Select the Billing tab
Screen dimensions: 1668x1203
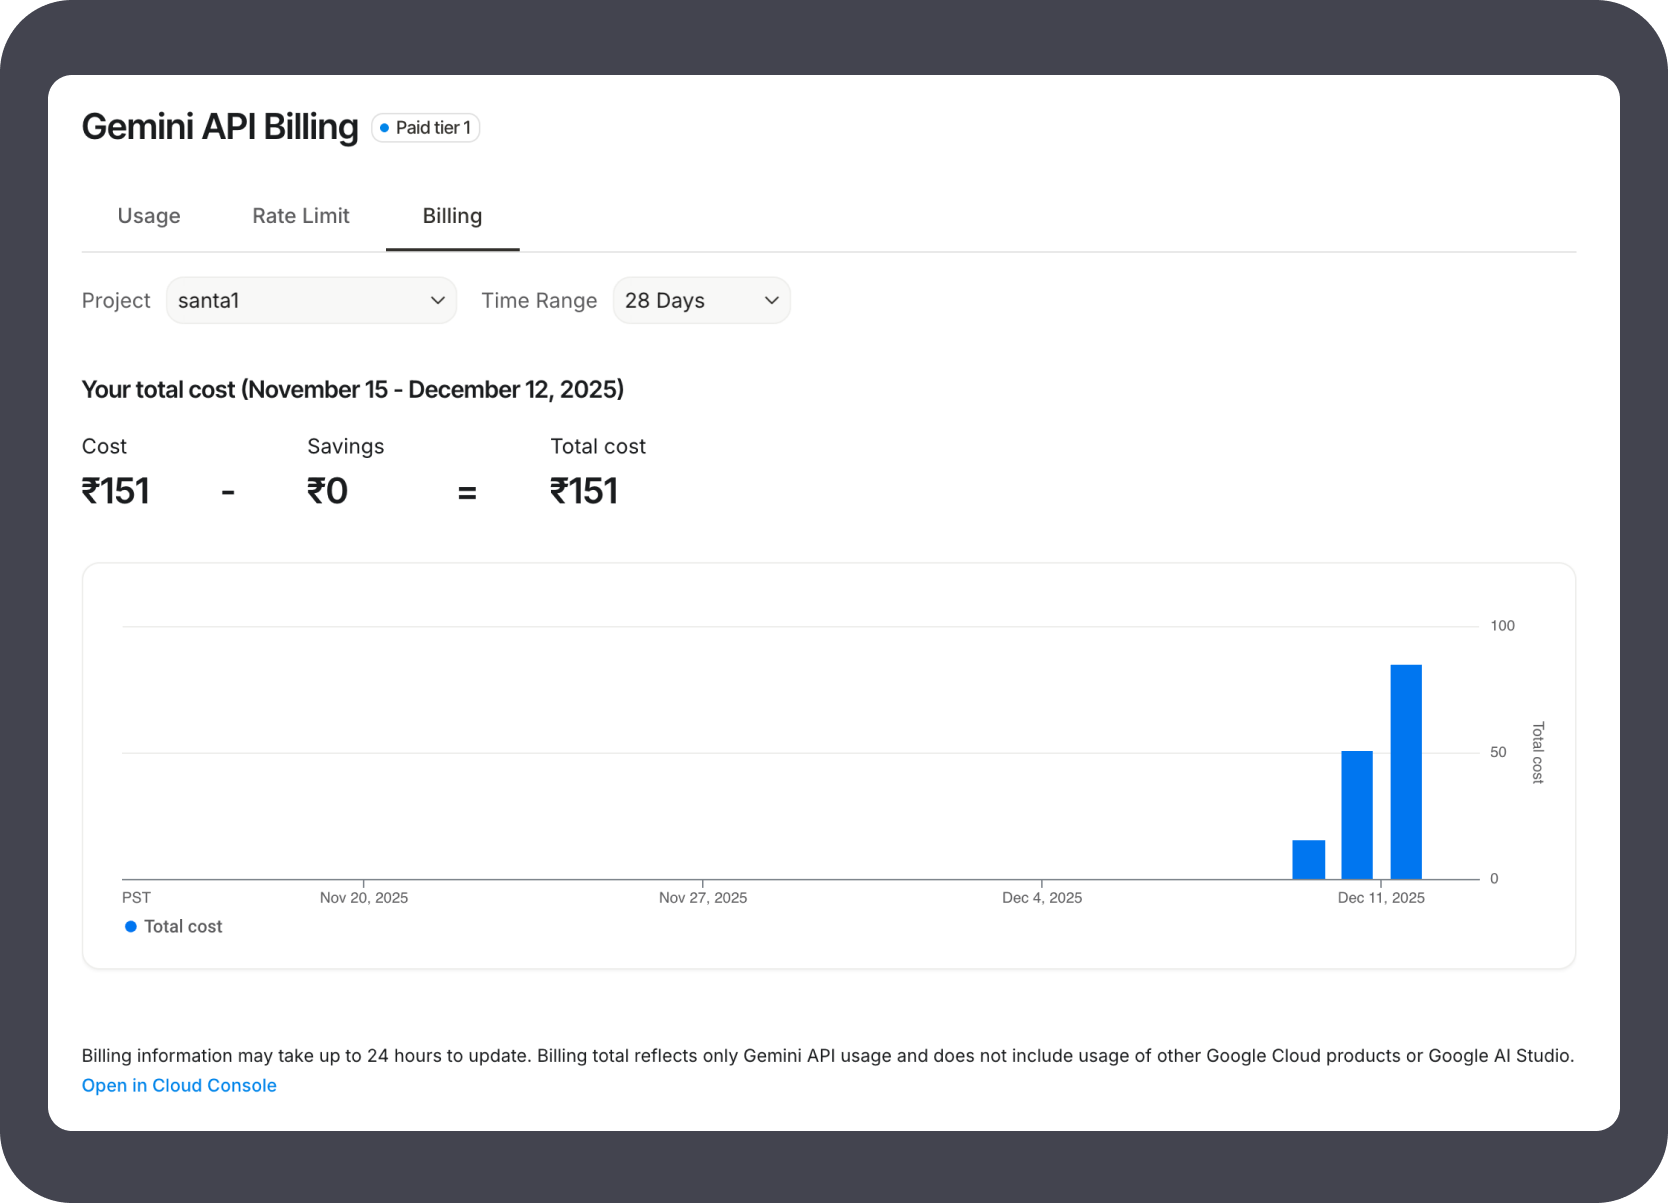pyautogui.click(x=452, y=216)
